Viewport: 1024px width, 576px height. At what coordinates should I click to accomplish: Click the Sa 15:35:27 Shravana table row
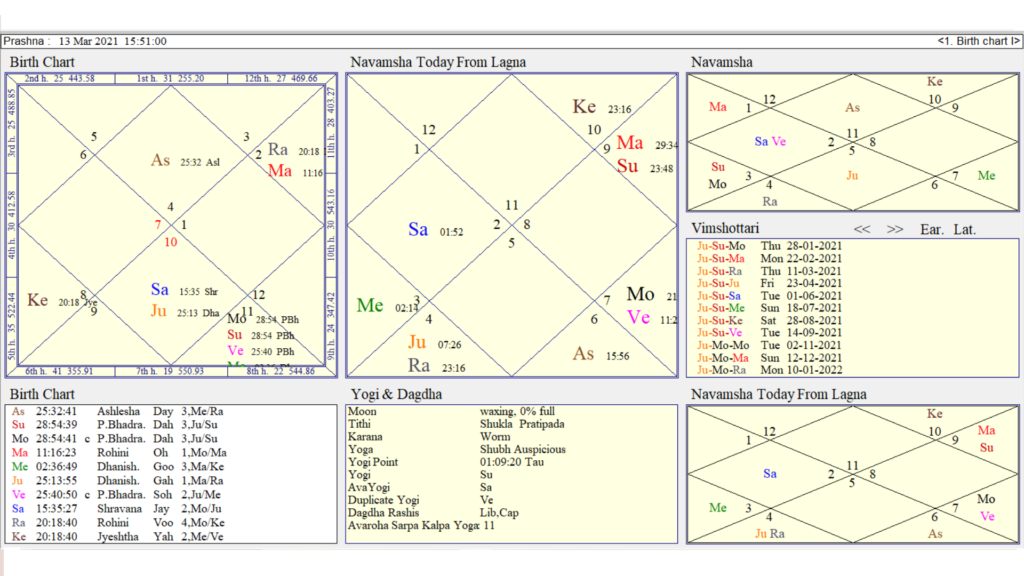(x=116, y=509)
